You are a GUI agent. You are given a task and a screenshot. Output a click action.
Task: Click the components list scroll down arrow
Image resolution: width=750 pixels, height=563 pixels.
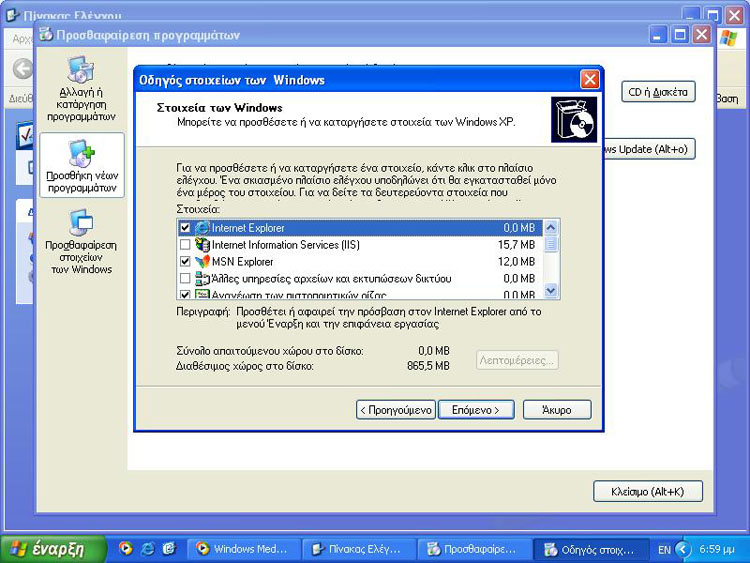[551, 290]
